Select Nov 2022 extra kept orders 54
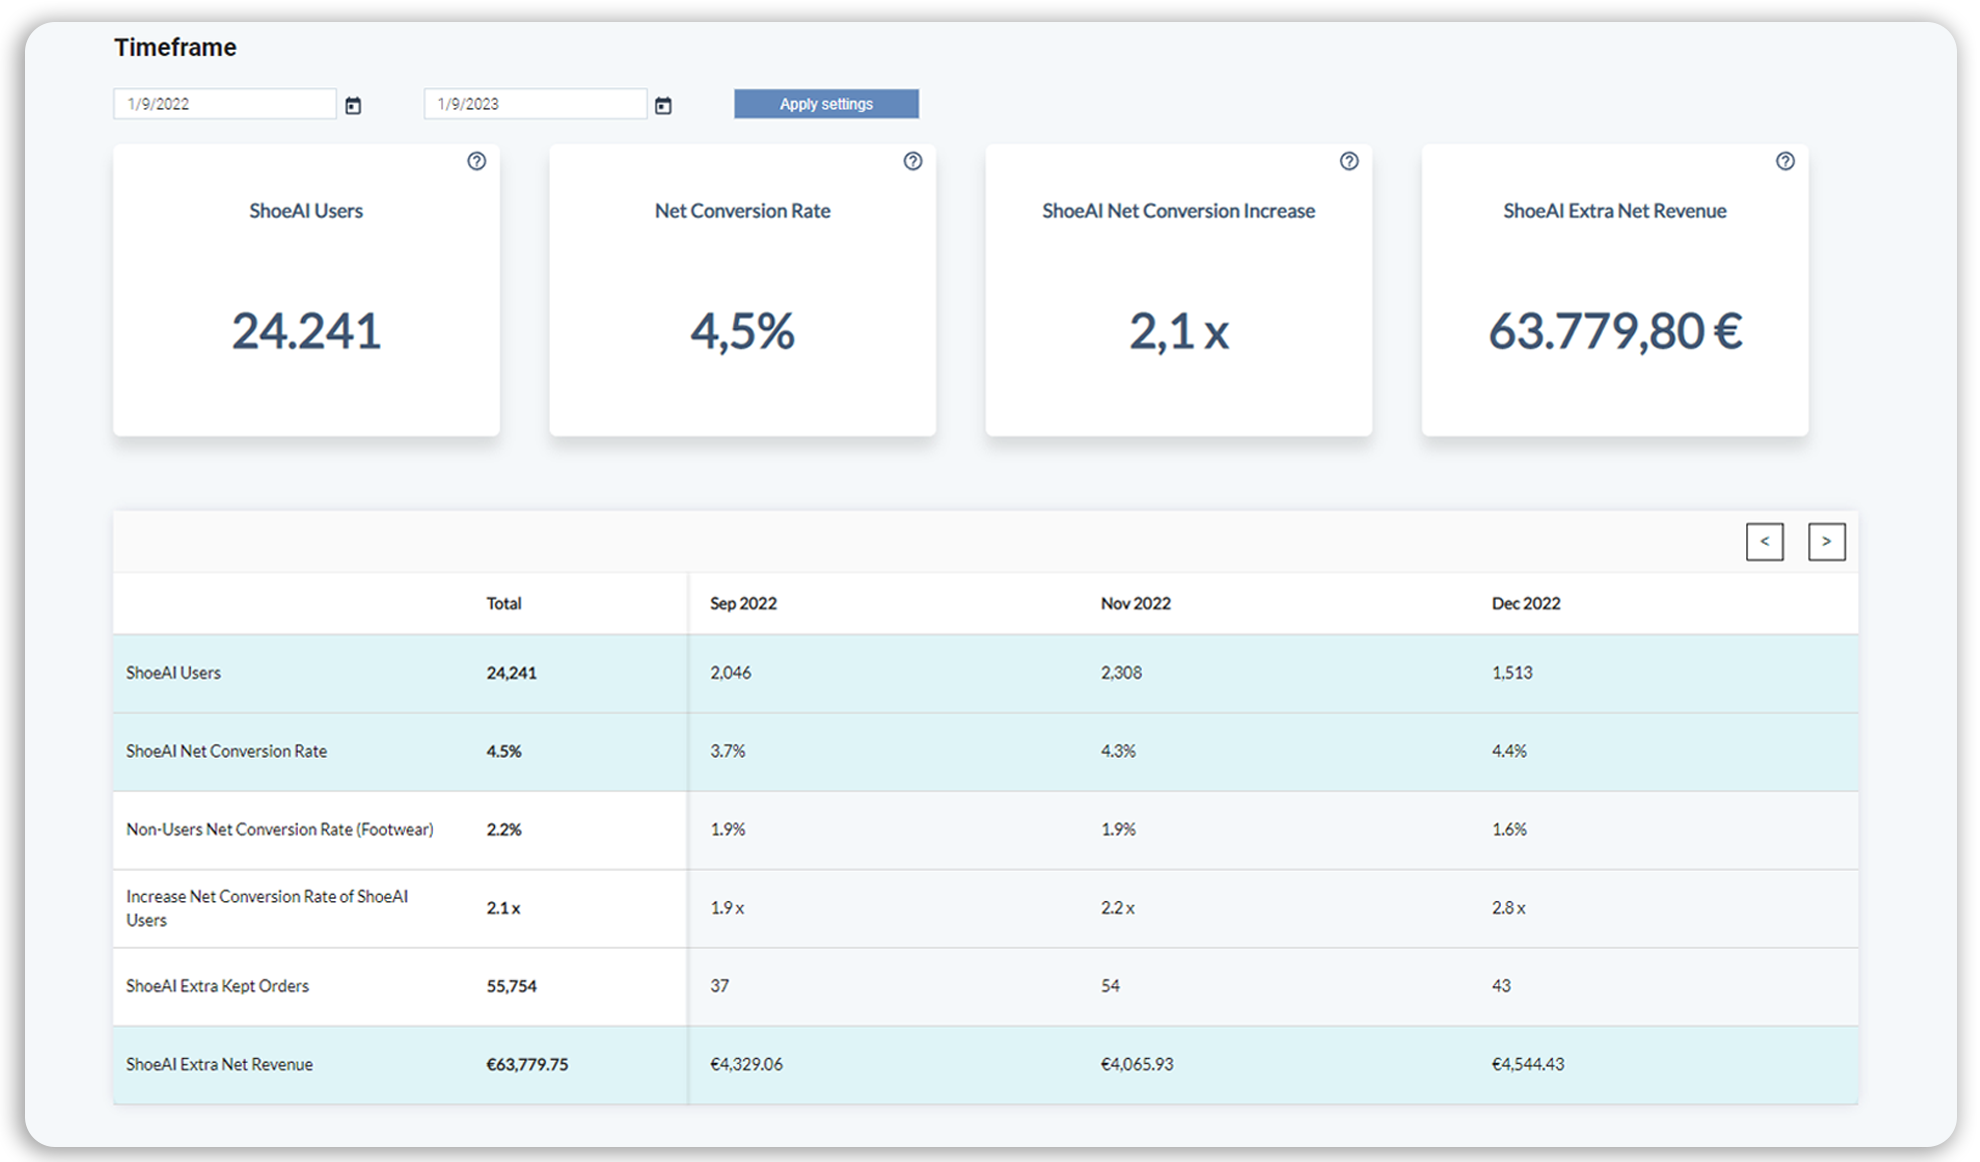The height and width of the screenshot is (1162, 1980). [x=1110, y=986]
